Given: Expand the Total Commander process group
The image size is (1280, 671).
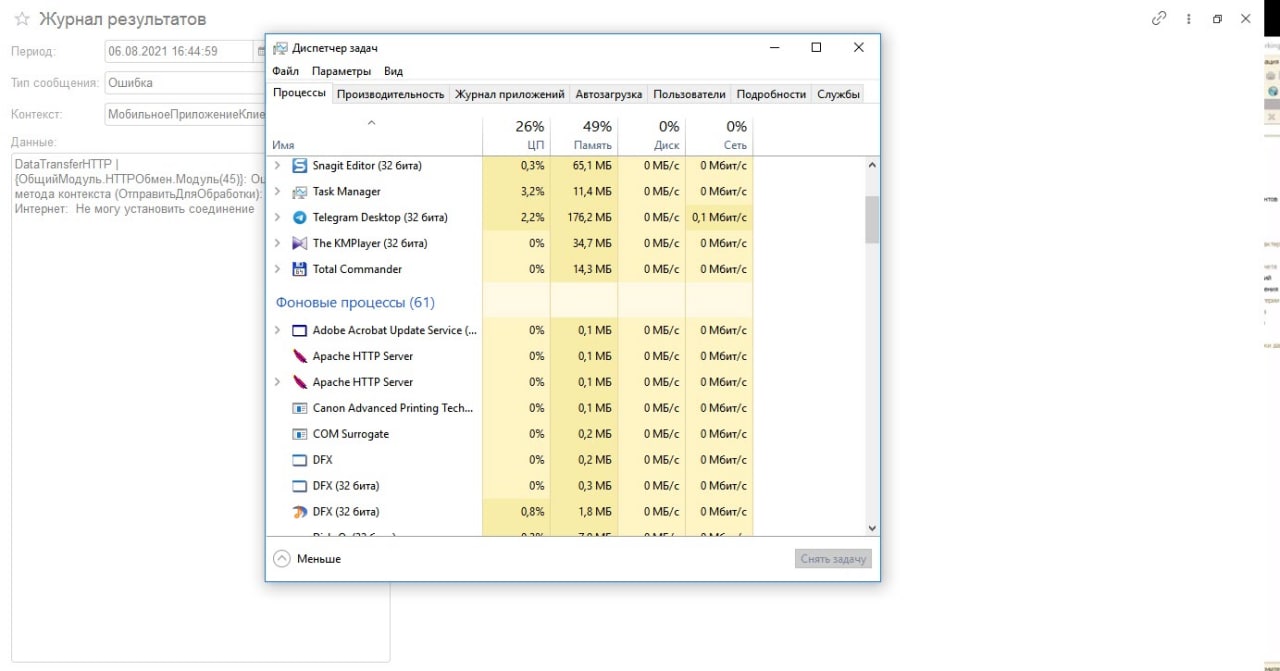Looking at the screenshot, I should (x=277, y=269).
